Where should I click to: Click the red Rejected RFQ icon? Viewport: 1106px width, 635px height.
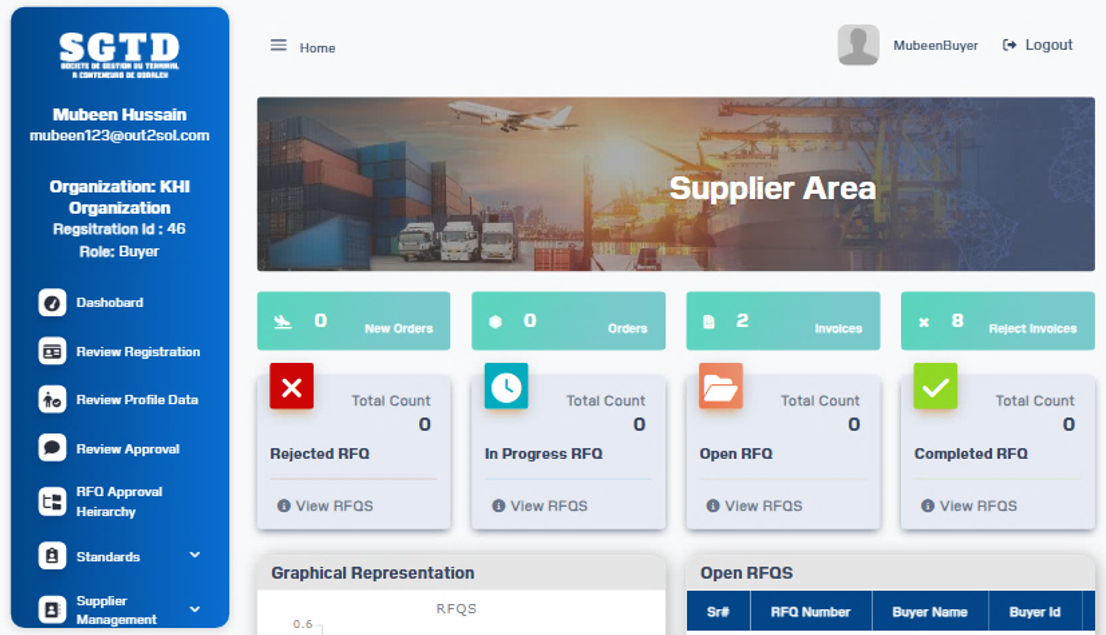pyautogui.click(x=291, y=387)
